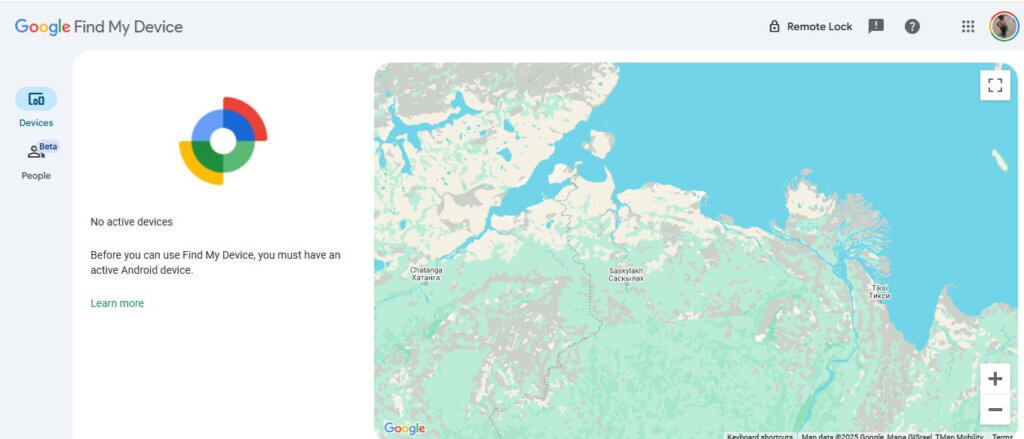Zoom in on the map

(x=995, y=379)
